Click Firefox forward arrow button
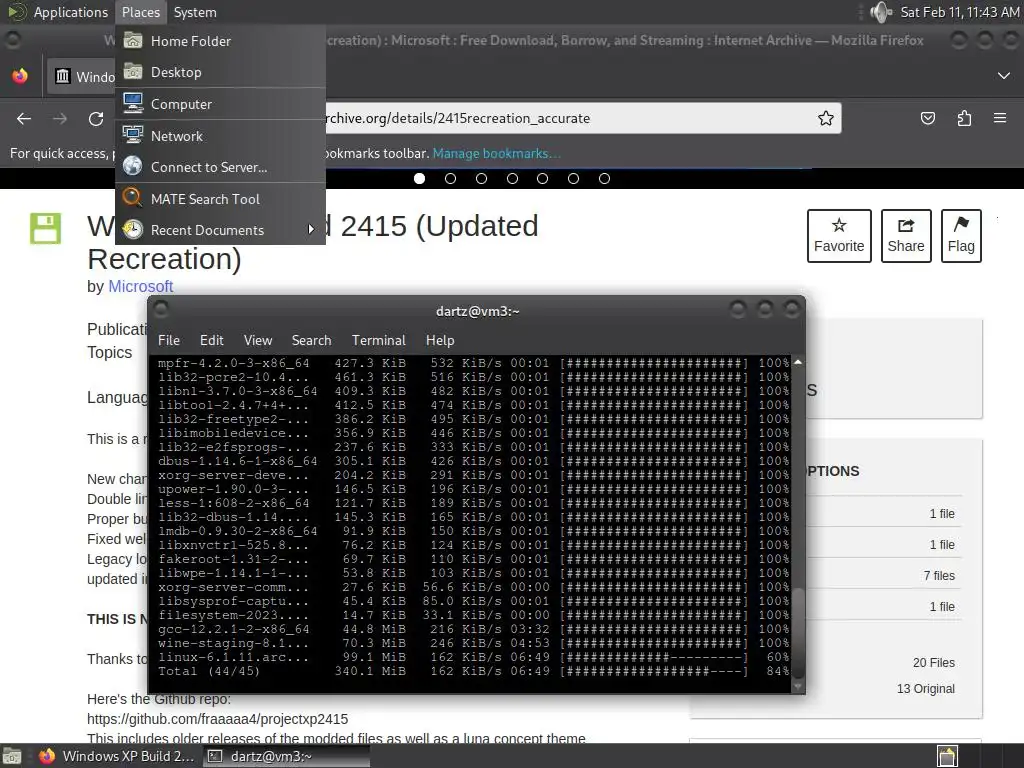 click(x=60, y=119)
